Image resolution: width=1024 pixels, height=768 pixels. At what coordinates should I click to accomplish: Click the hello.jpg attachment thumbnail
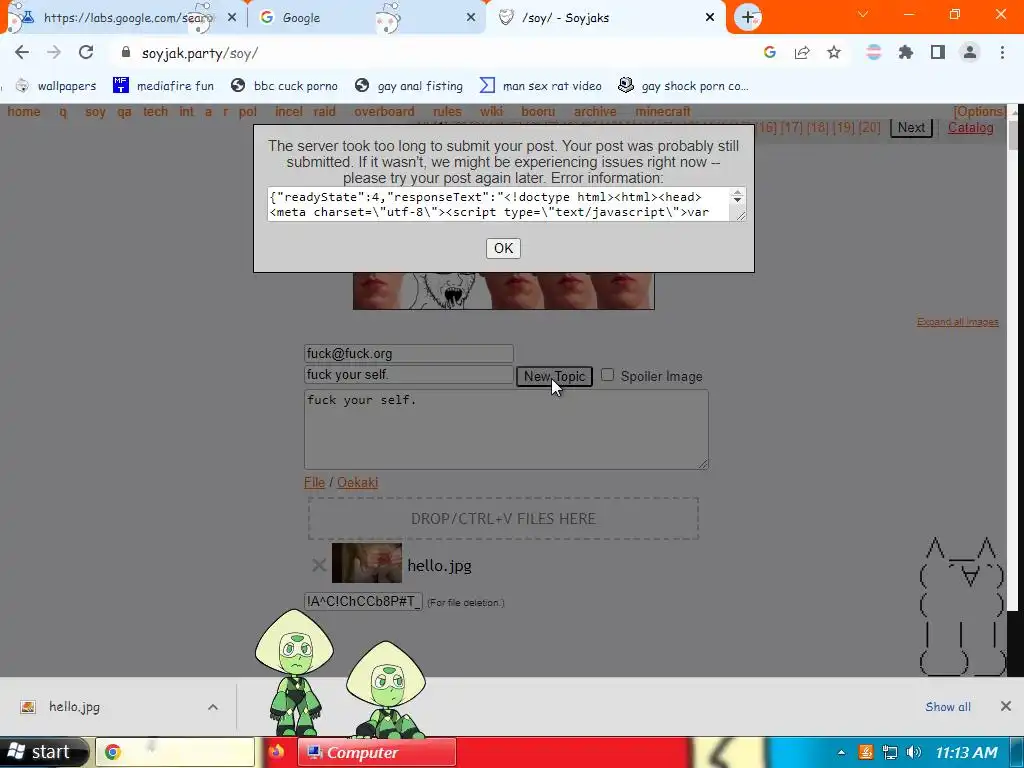coord(367,563)
